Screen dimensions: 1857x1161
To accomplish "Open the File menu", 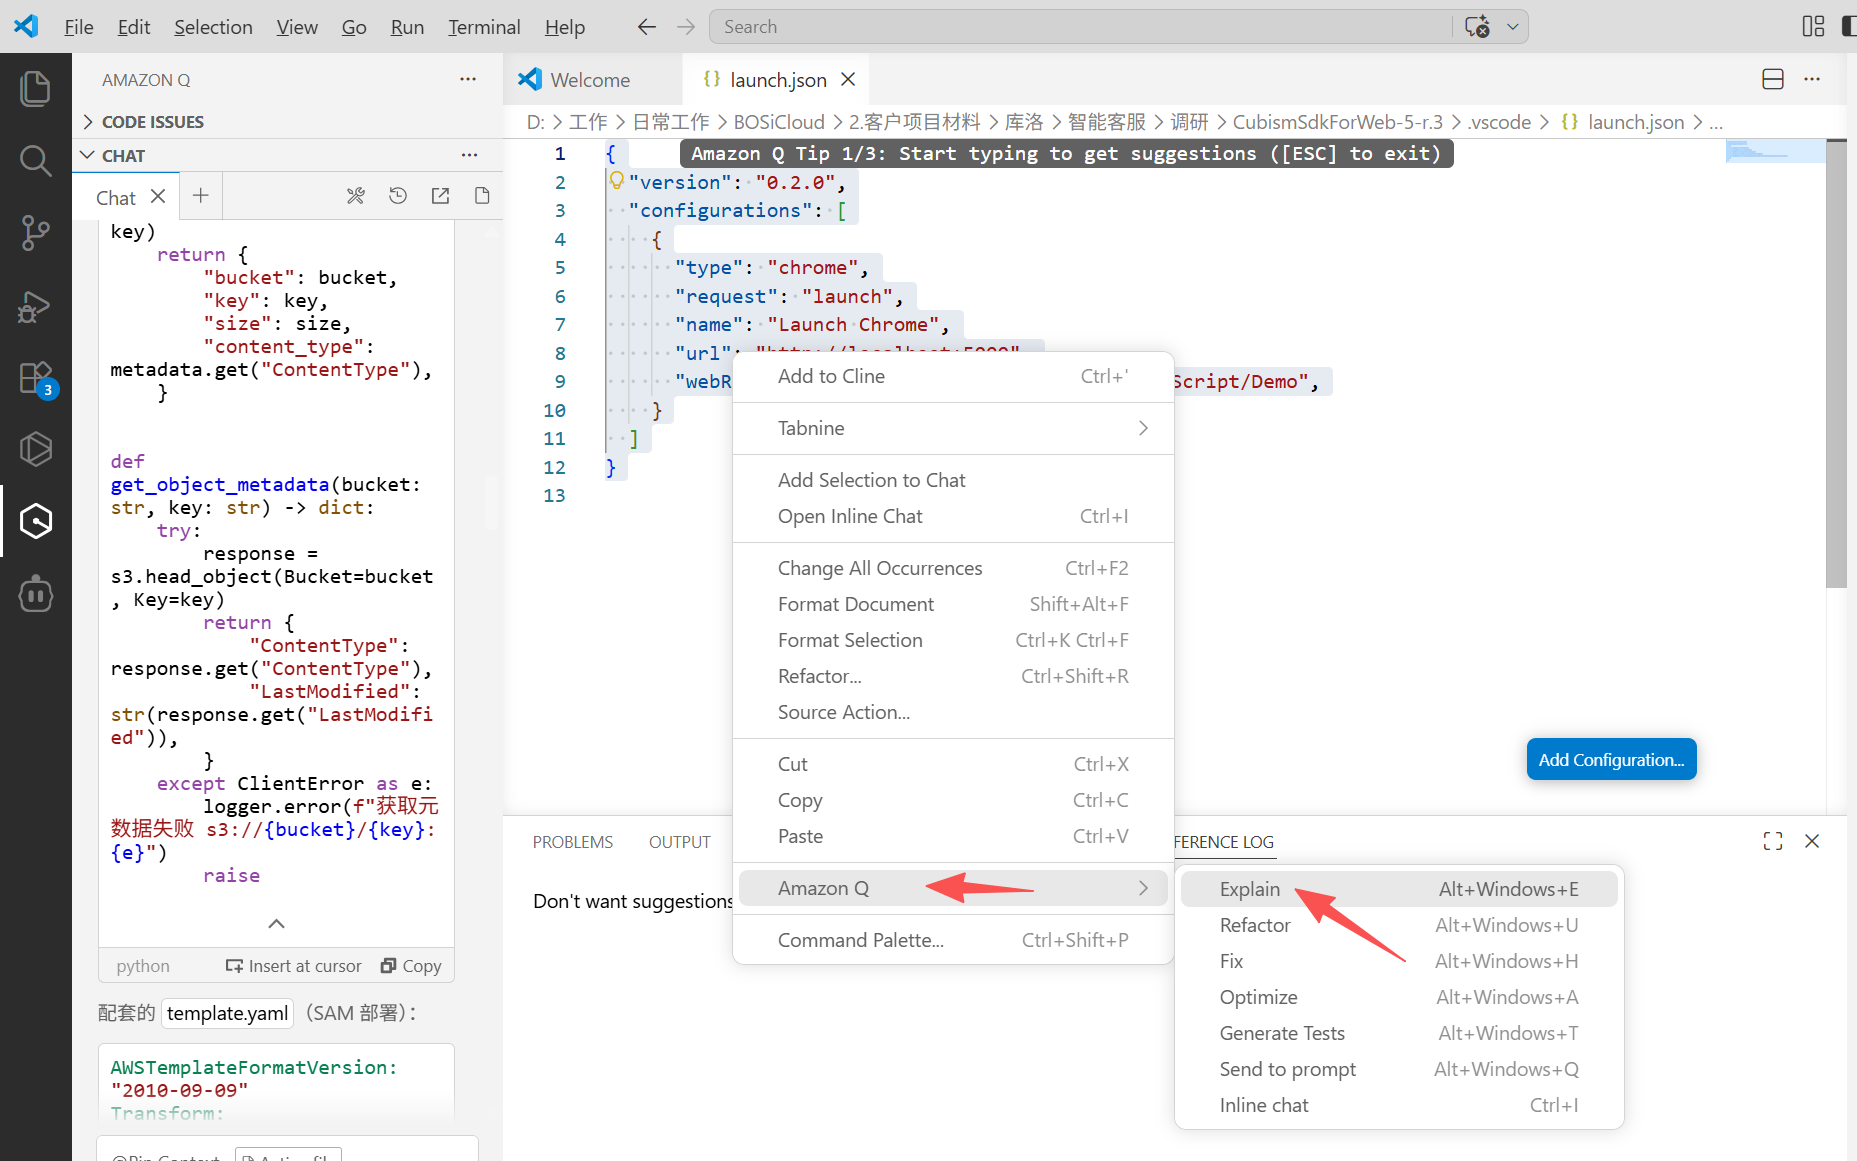I will [79, 27].
